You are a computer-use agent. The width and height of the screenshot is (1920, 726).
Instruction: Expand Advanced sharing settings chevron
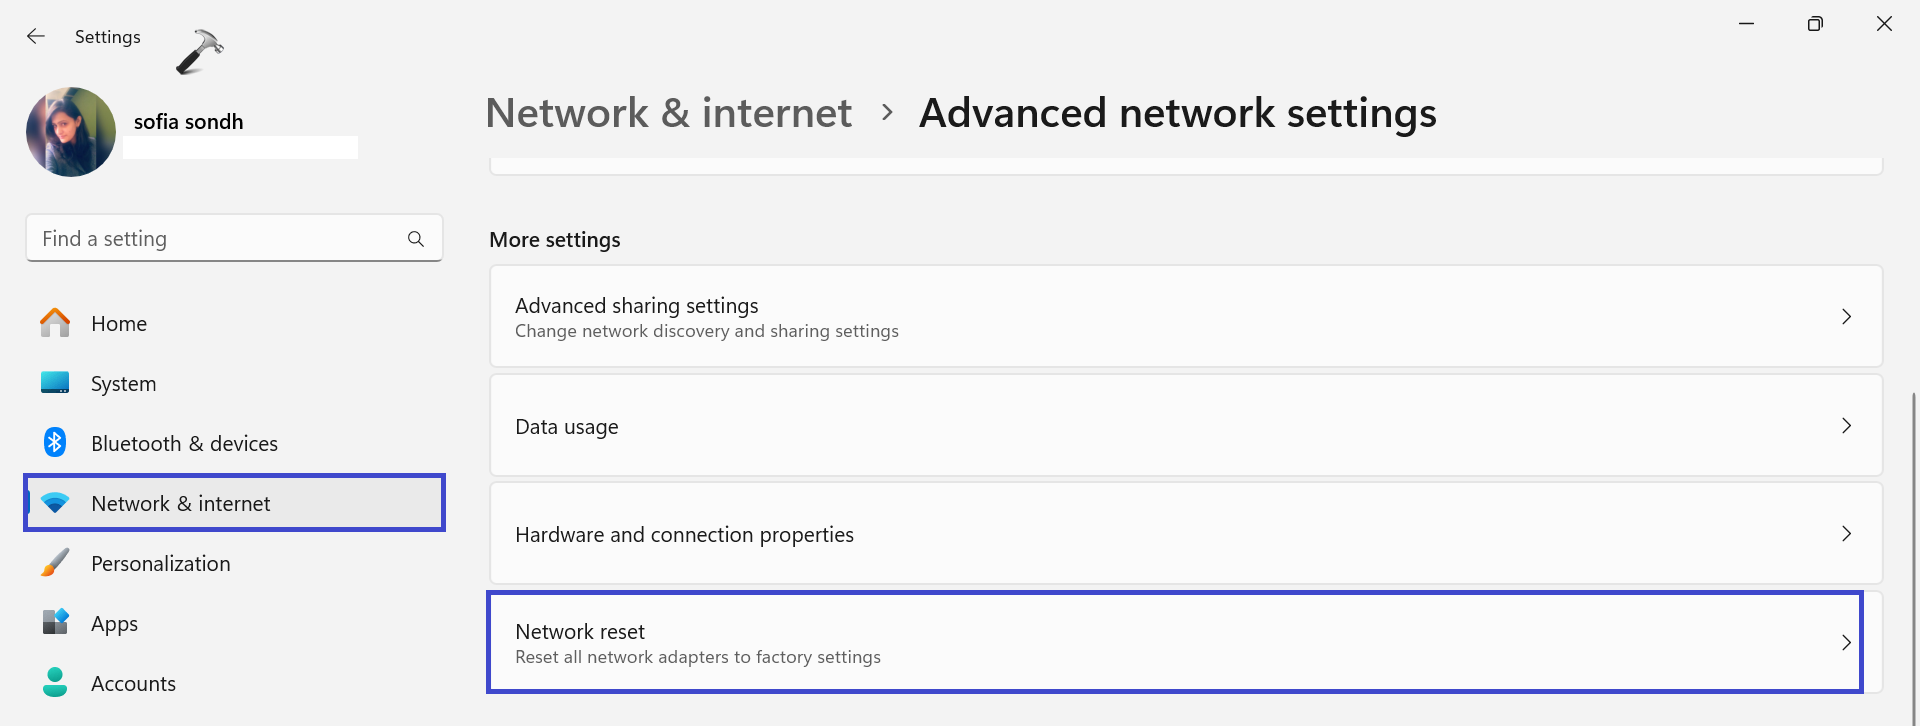tap(1846, 317)
